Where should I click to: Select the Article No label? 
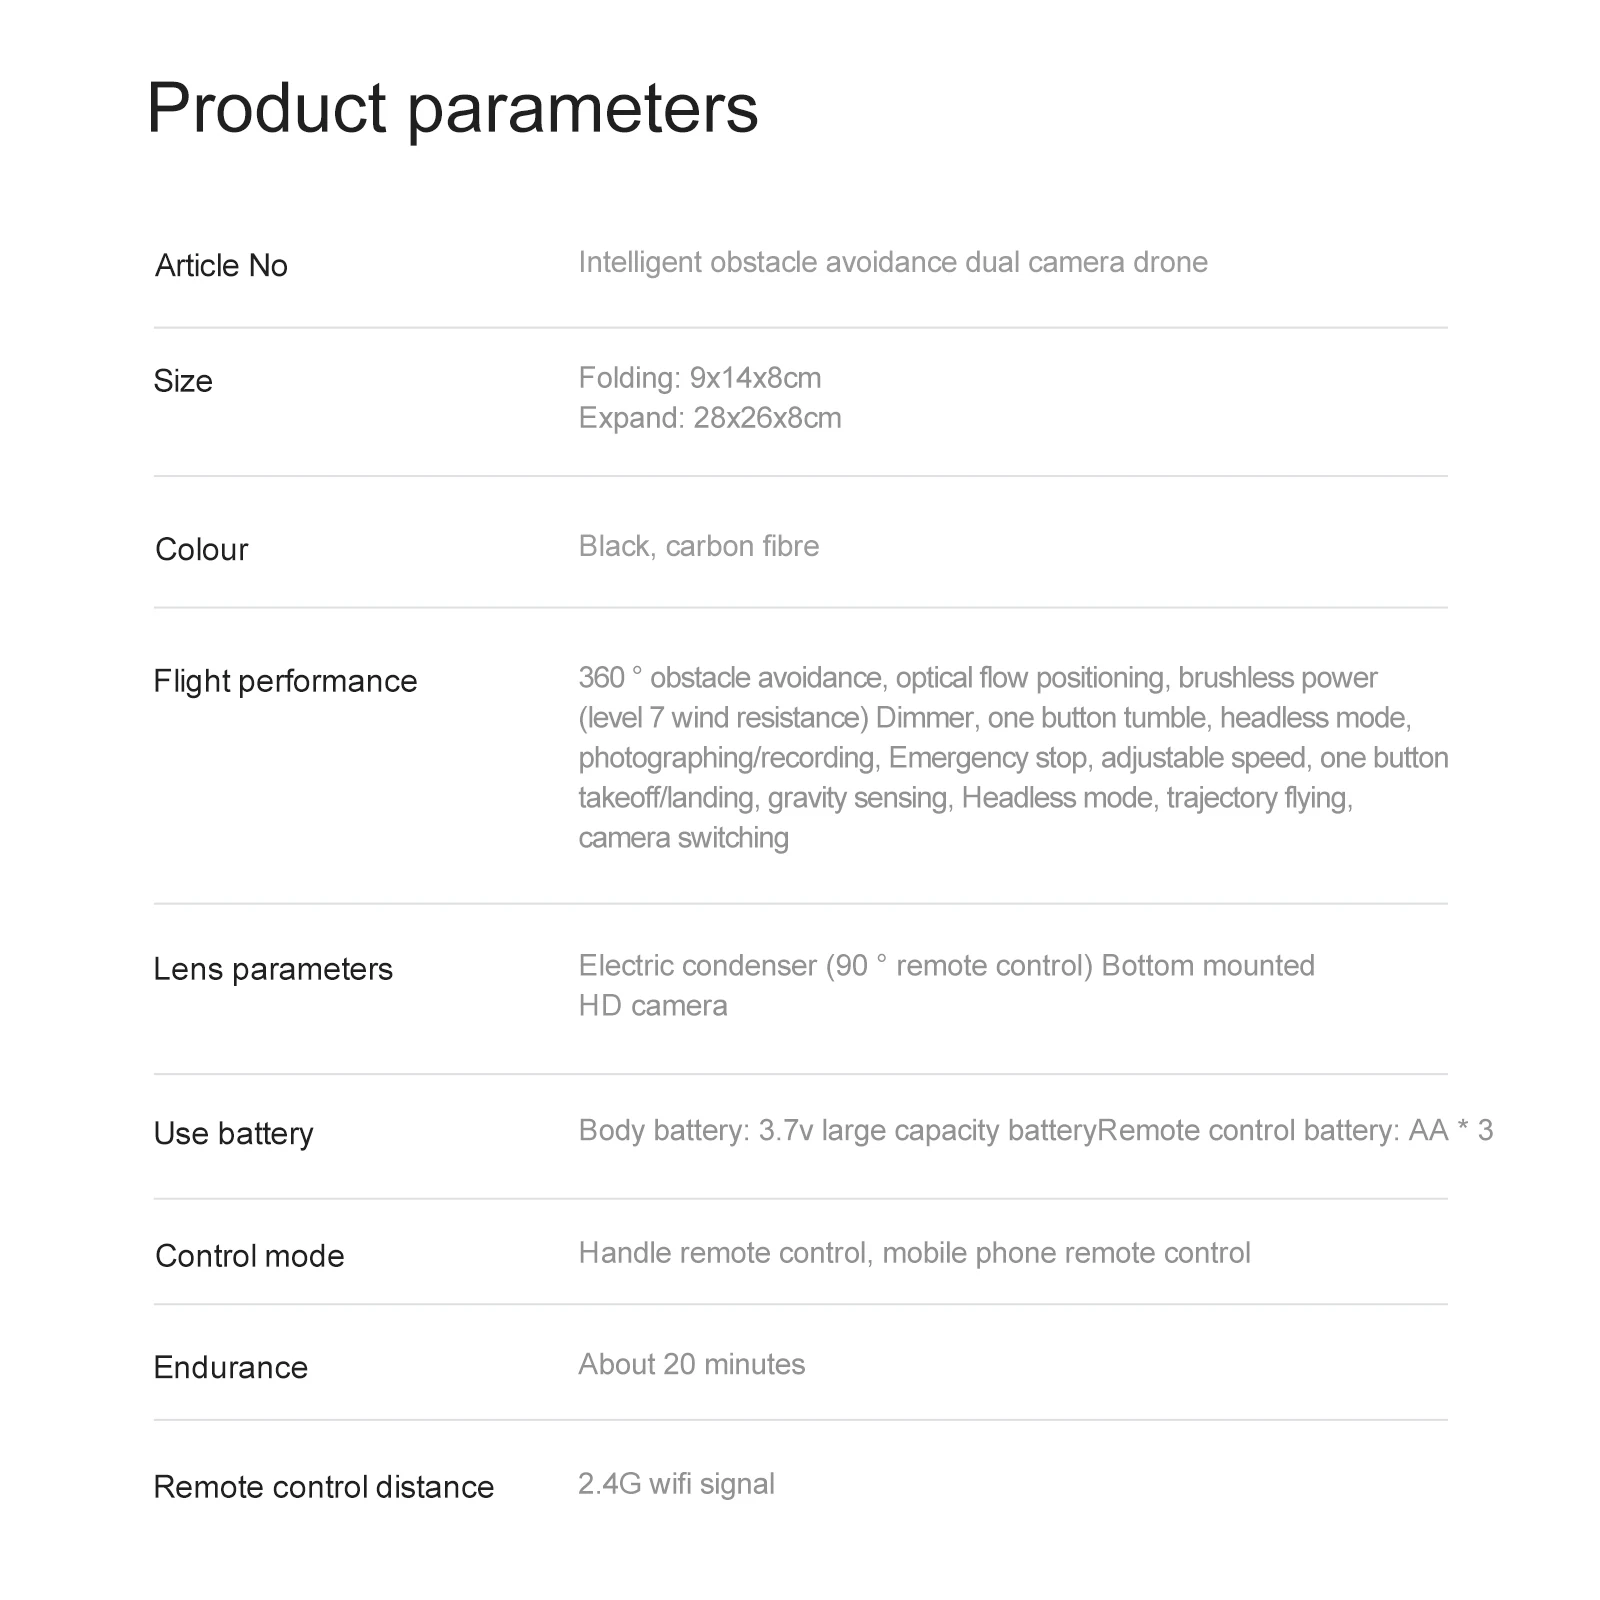[x=221, y=266]
